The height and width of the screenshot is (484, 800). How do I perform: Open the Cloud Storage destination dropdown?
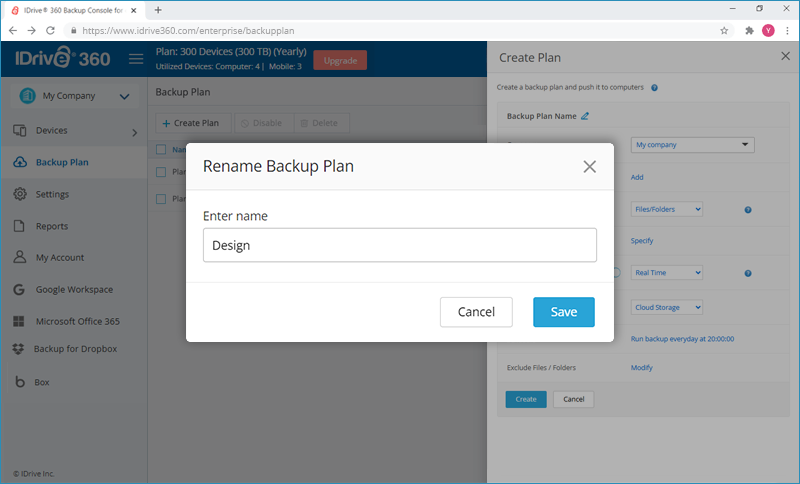click(668, 307)
